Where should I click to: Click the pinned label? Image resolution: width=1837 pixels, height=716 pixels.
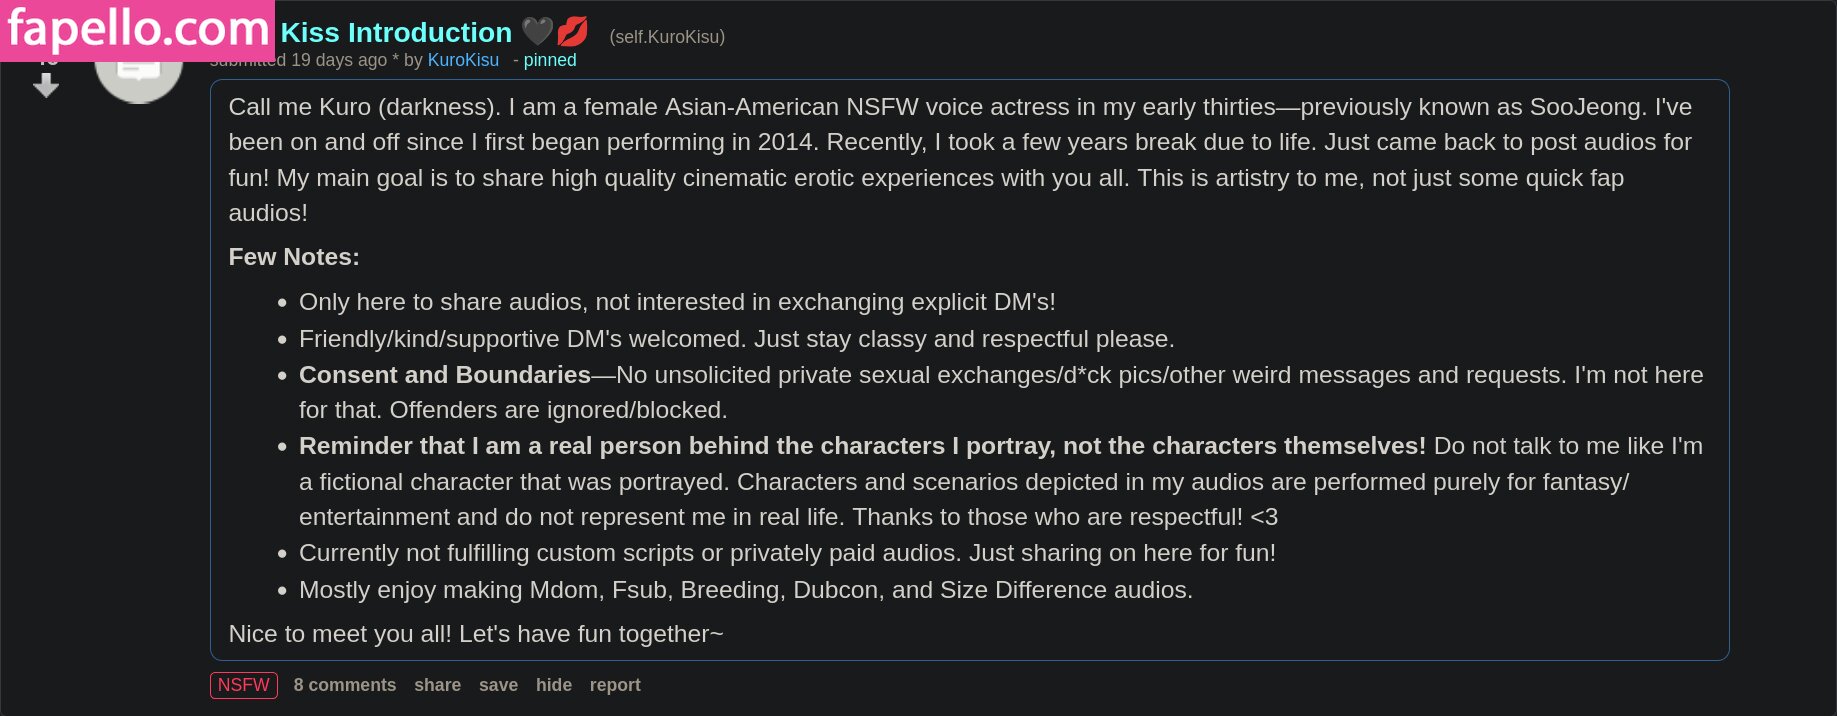coord(549,60)
